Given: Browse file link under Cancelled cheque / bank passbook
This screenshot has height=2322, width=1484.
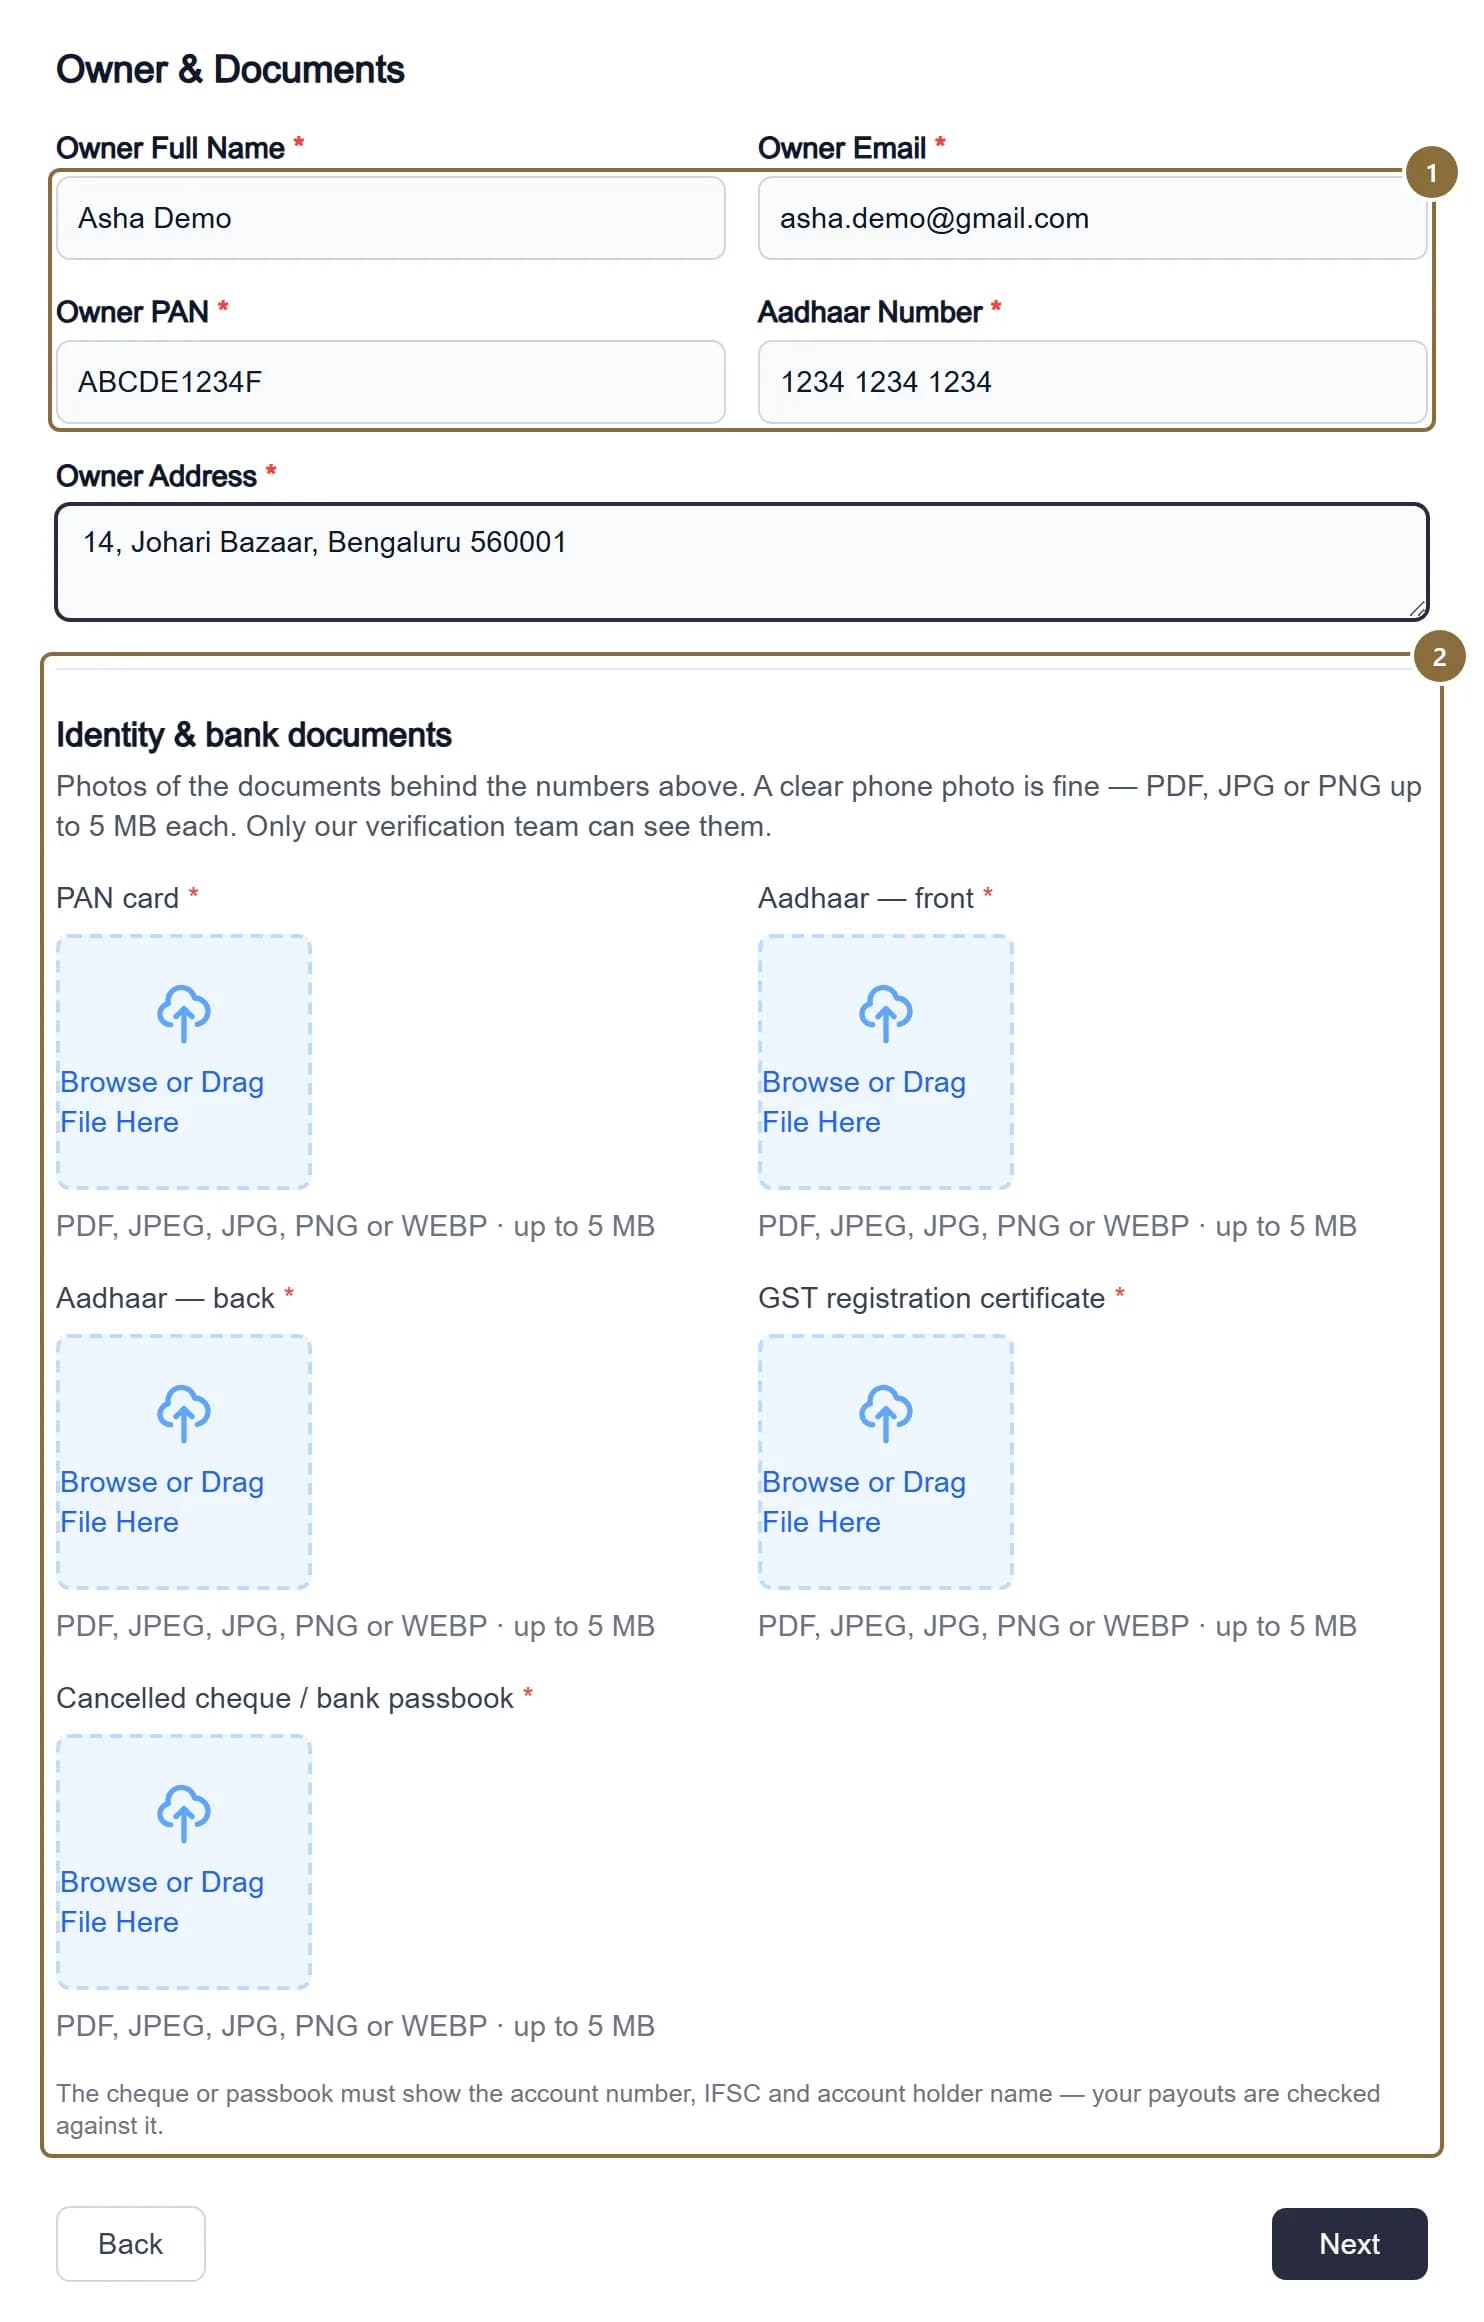Looking at the screenshot, I should pyautogui.click(x=162, y=1902).
